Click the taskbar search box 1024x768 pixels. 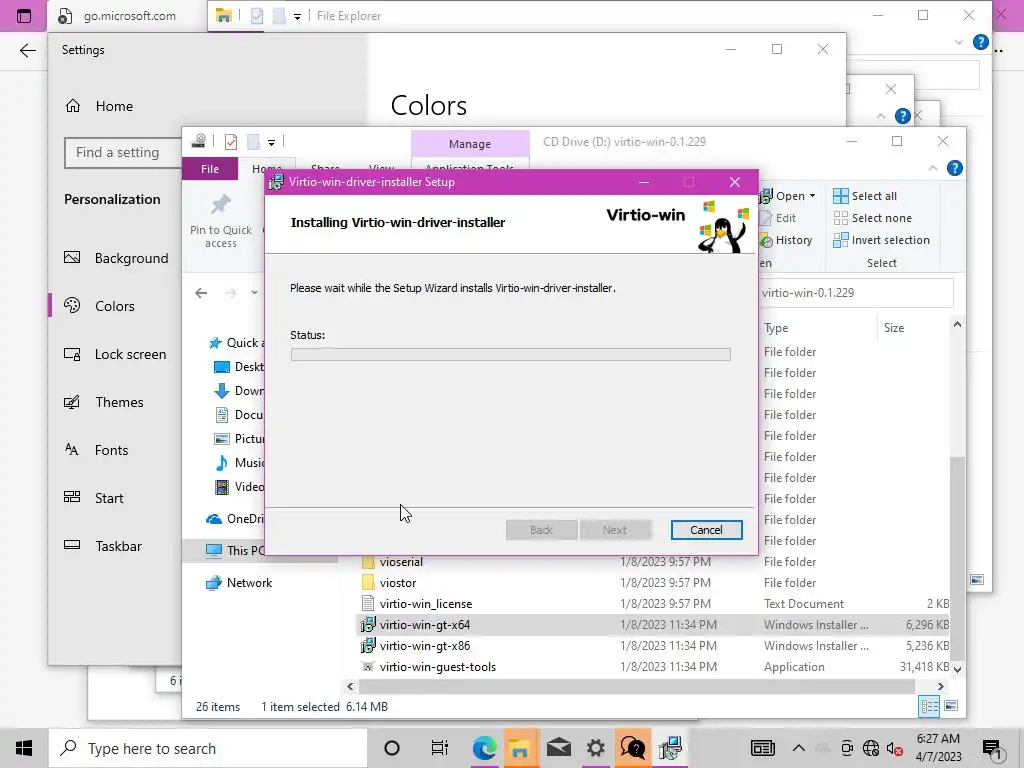point(208,748)
